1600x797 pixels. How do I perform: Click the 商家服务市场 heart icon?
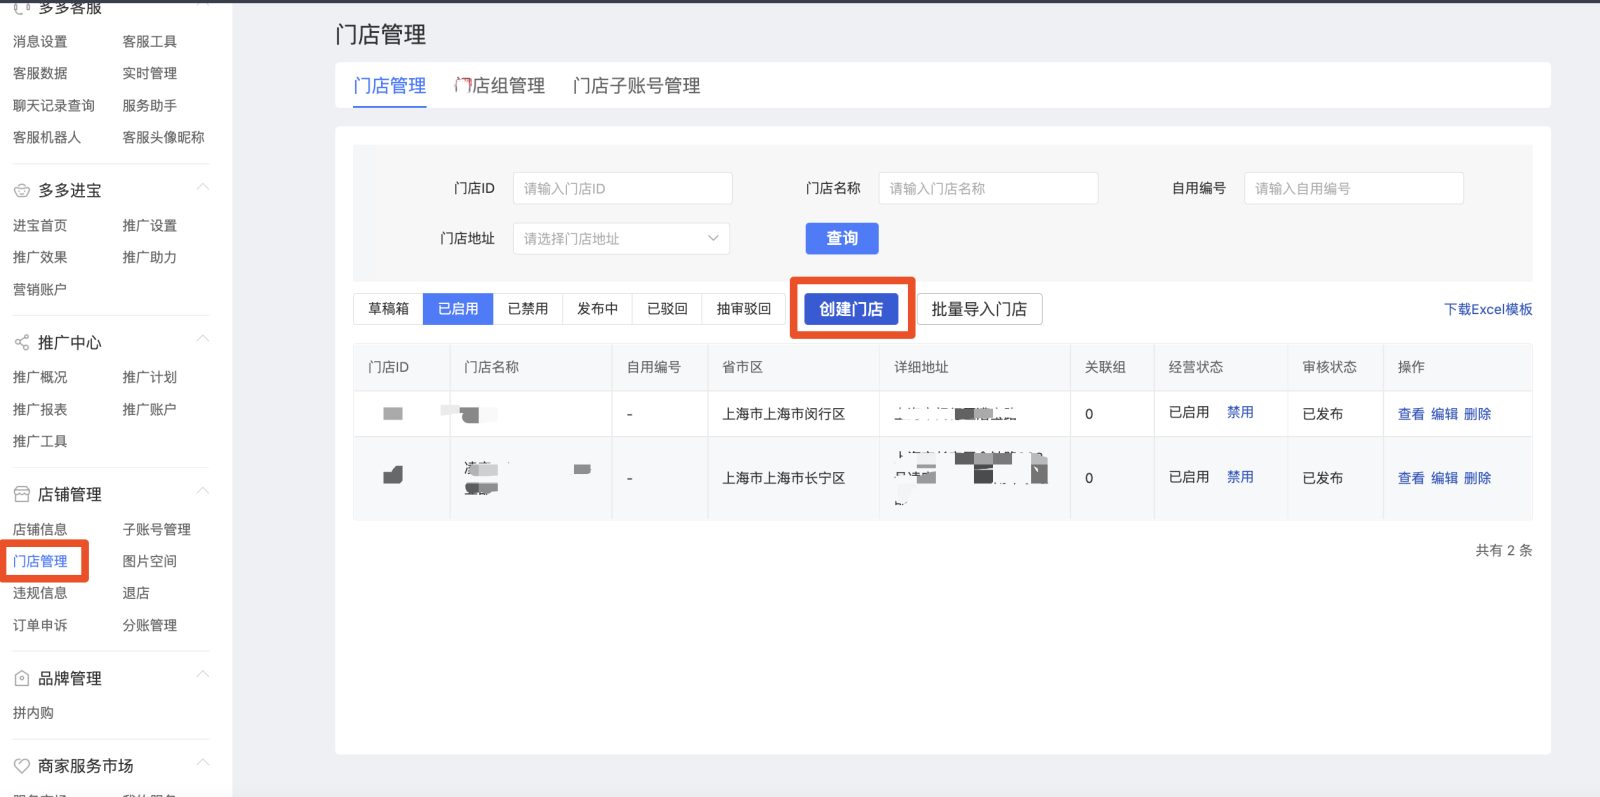[x=21, y=766]
